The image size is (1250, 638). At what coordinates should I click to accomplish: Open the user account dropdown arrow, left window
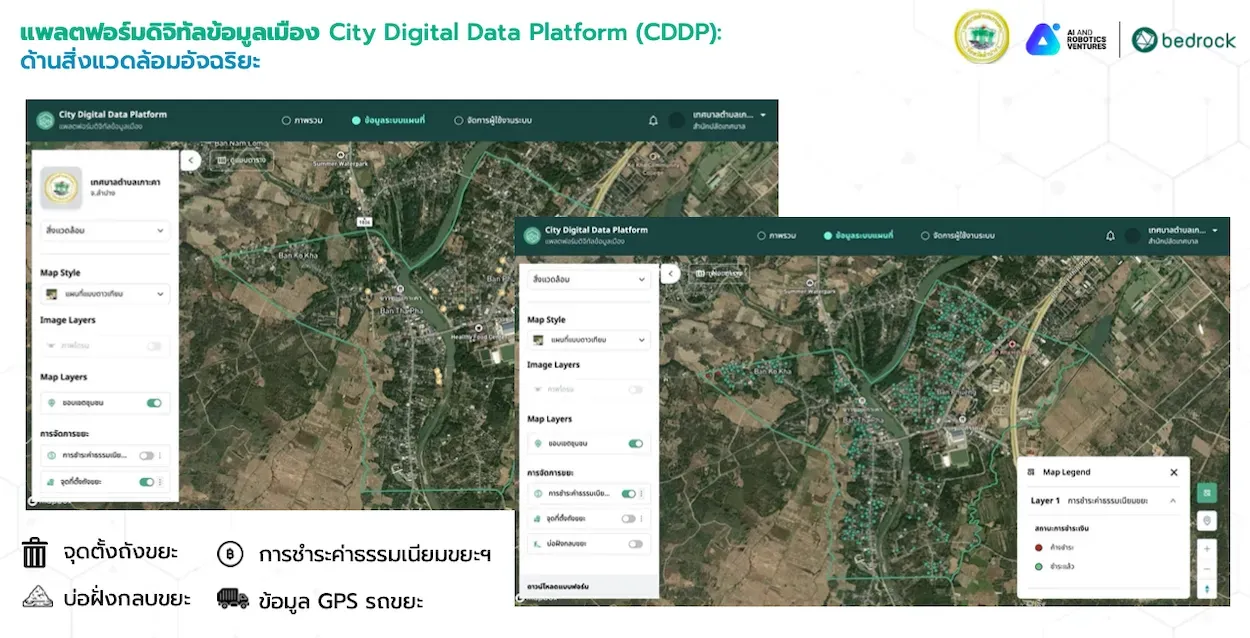point(763,115)
